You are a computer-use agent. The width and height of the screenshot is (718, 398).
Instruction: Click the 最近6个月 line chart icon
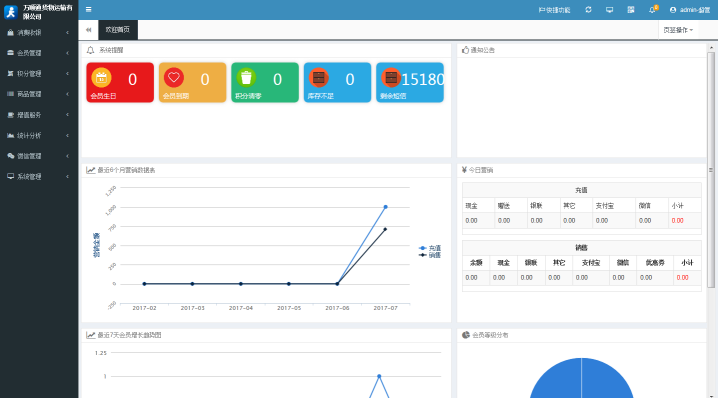[91, 170]
